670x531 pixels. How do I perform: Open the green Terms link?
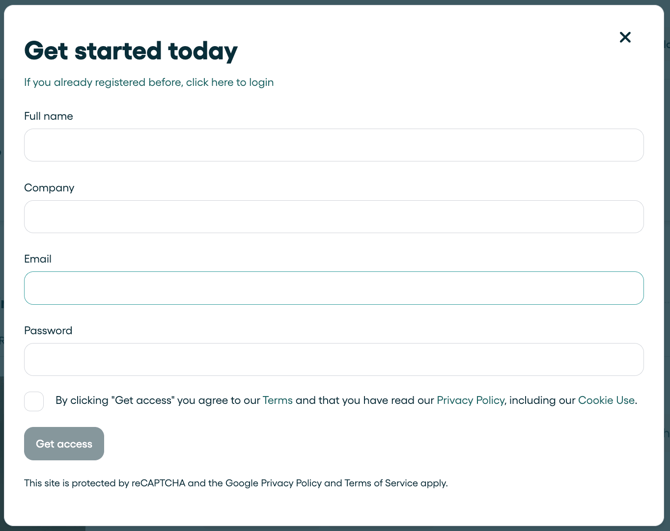tap(277, 400)
